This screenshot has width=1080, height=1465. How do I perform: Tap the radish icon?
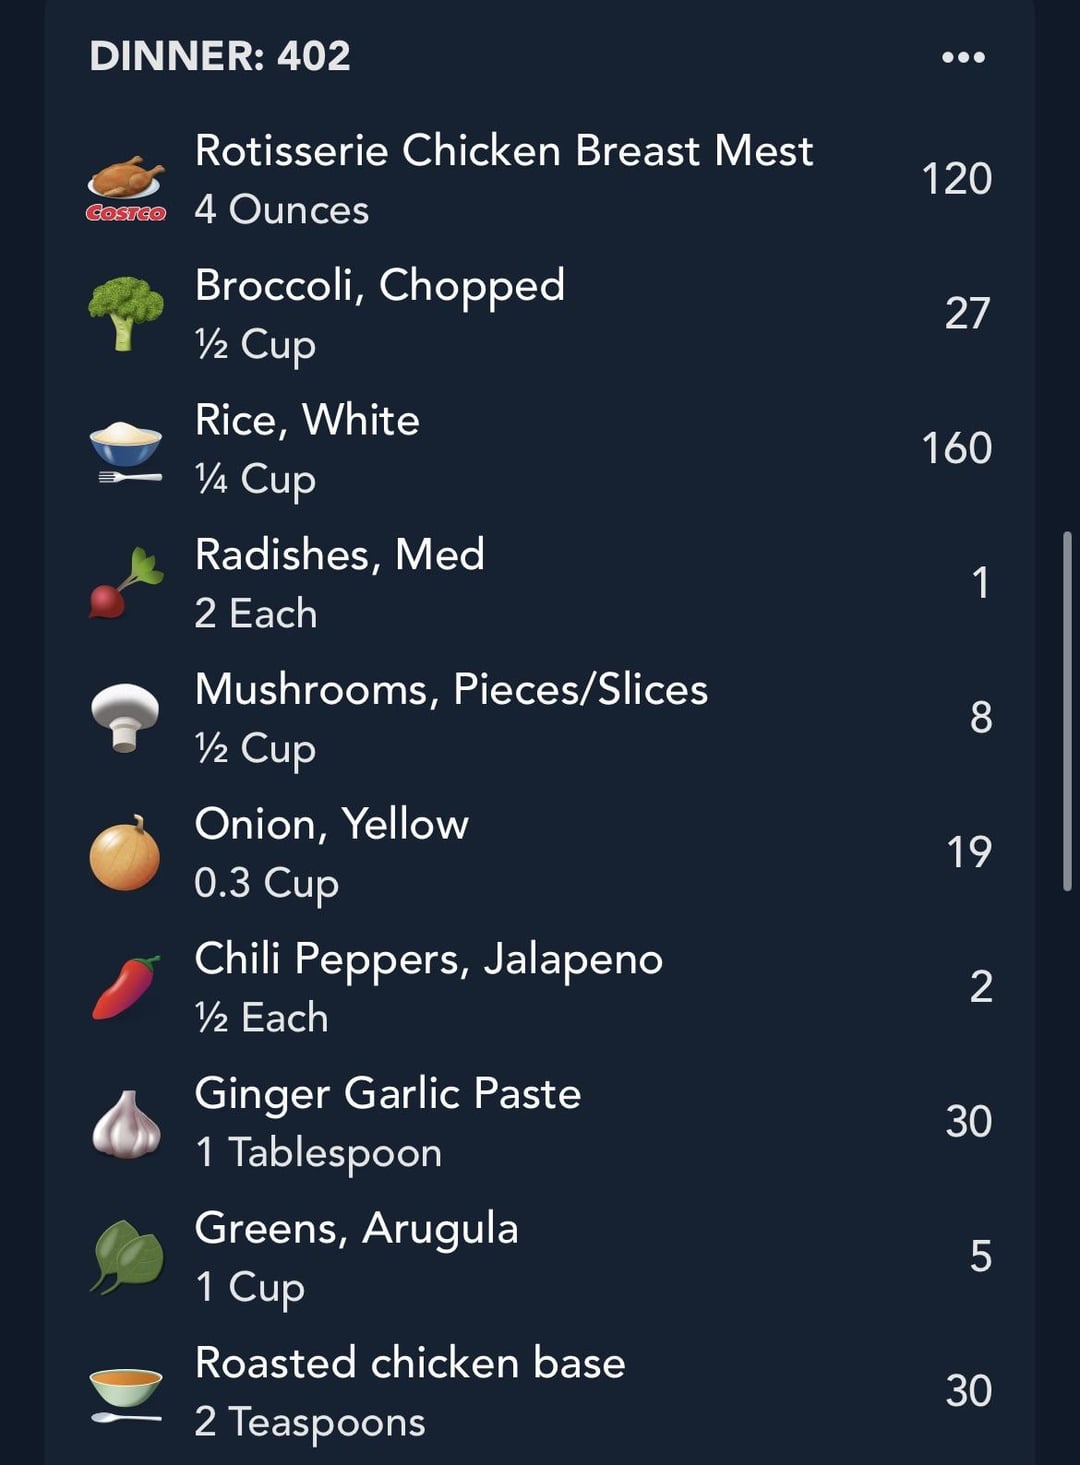126,584
